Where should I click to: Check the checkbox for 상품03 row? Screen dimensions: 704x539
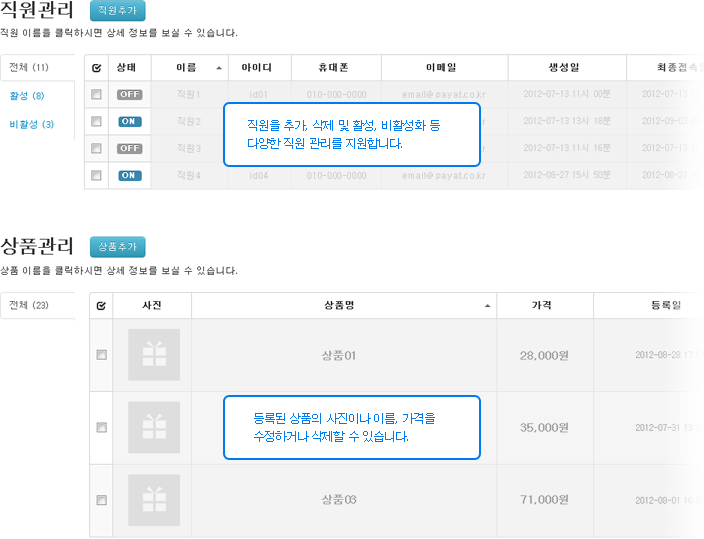point(101,500)
